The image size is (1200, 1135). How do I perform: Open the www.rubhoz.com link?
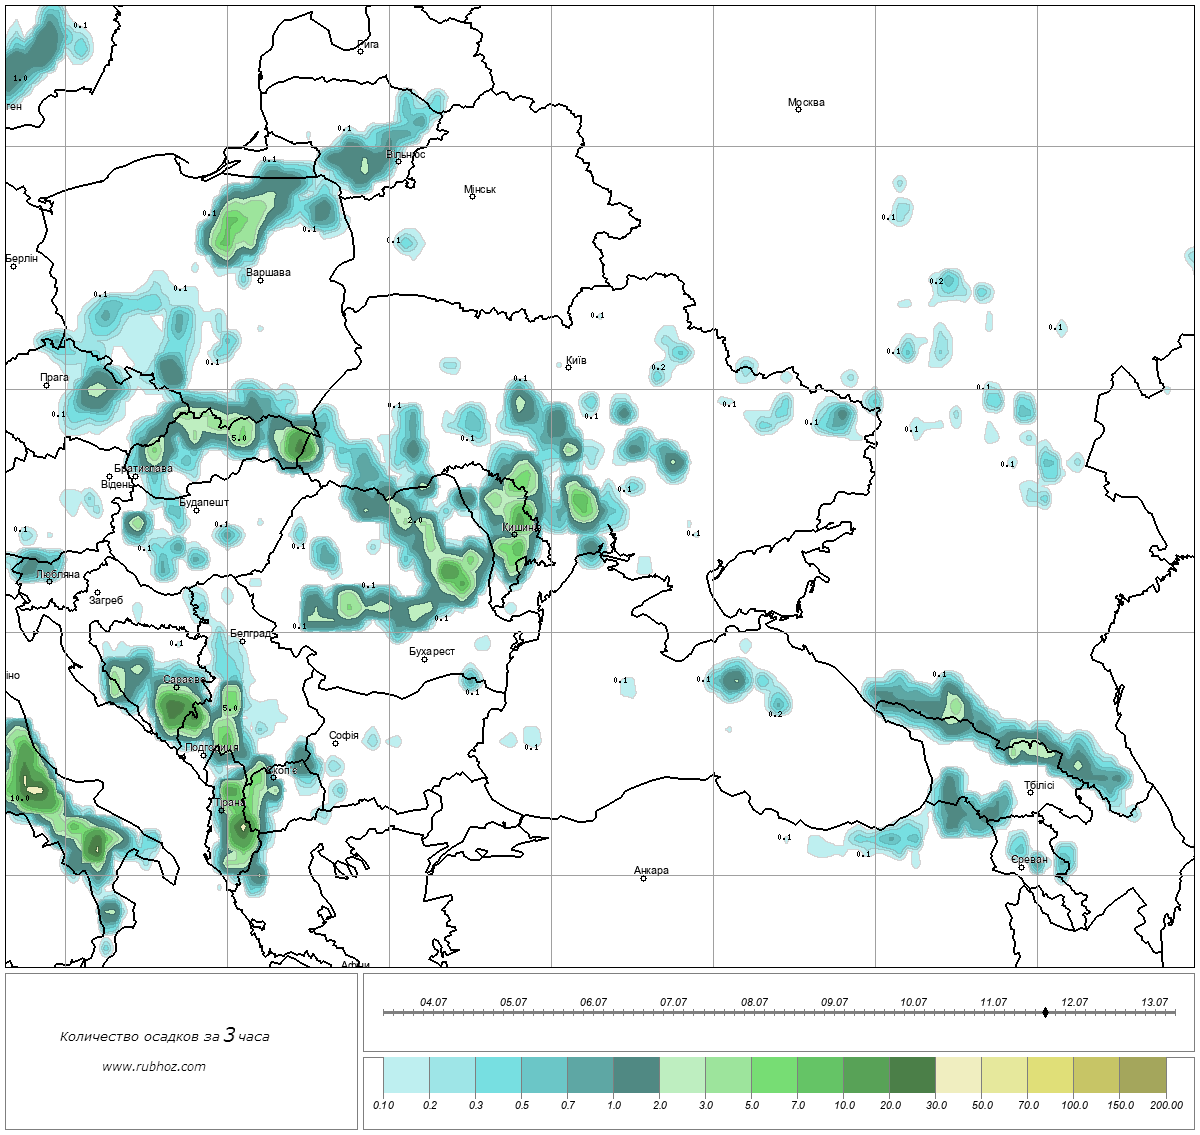154,1066
